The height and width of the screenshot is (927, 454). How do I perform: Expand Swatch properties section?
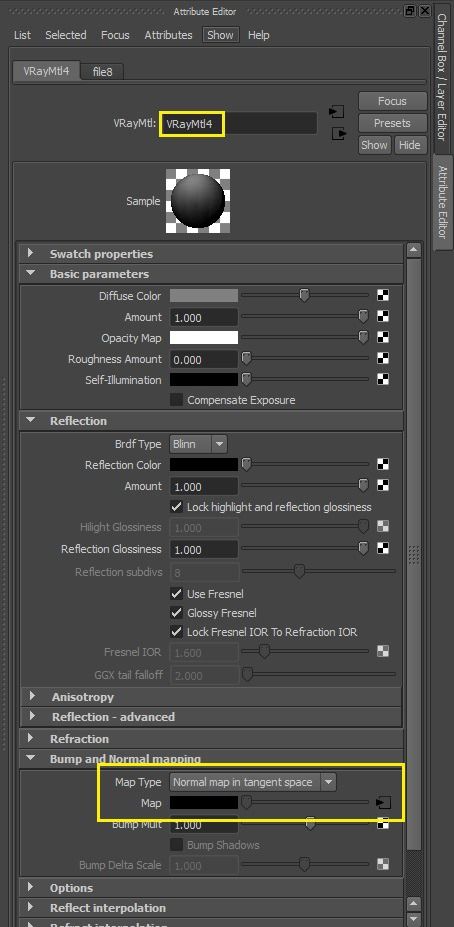pos(31,254)
